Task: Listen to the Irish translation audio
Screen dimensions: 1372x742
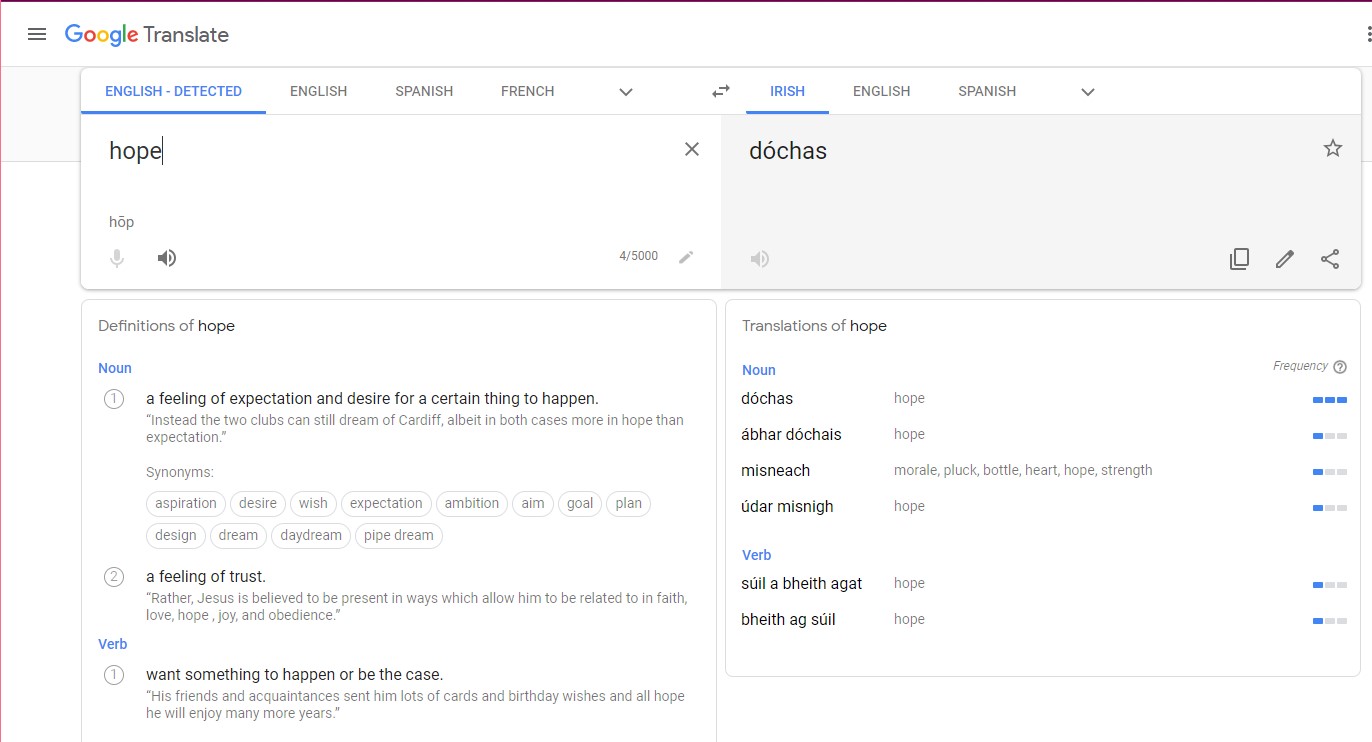Action: (760, 259)
